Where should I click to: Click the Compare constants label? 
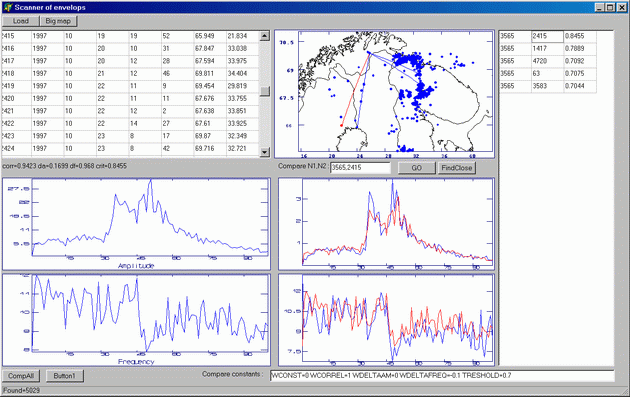232,374
